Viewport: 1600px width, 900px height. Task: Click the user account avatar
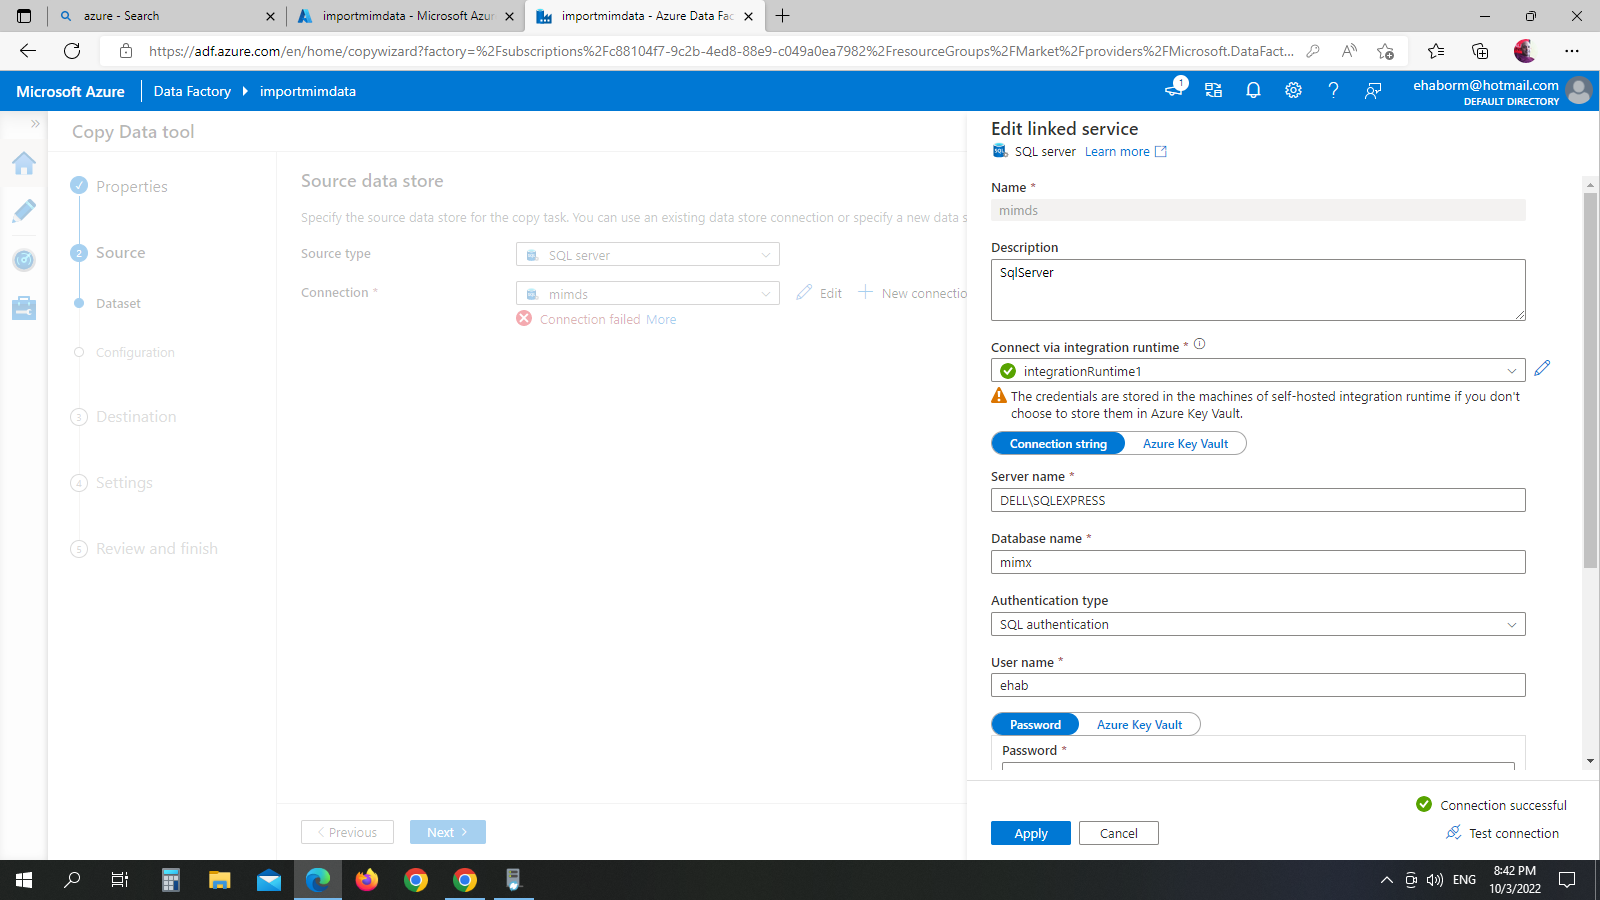point(1579,90)
